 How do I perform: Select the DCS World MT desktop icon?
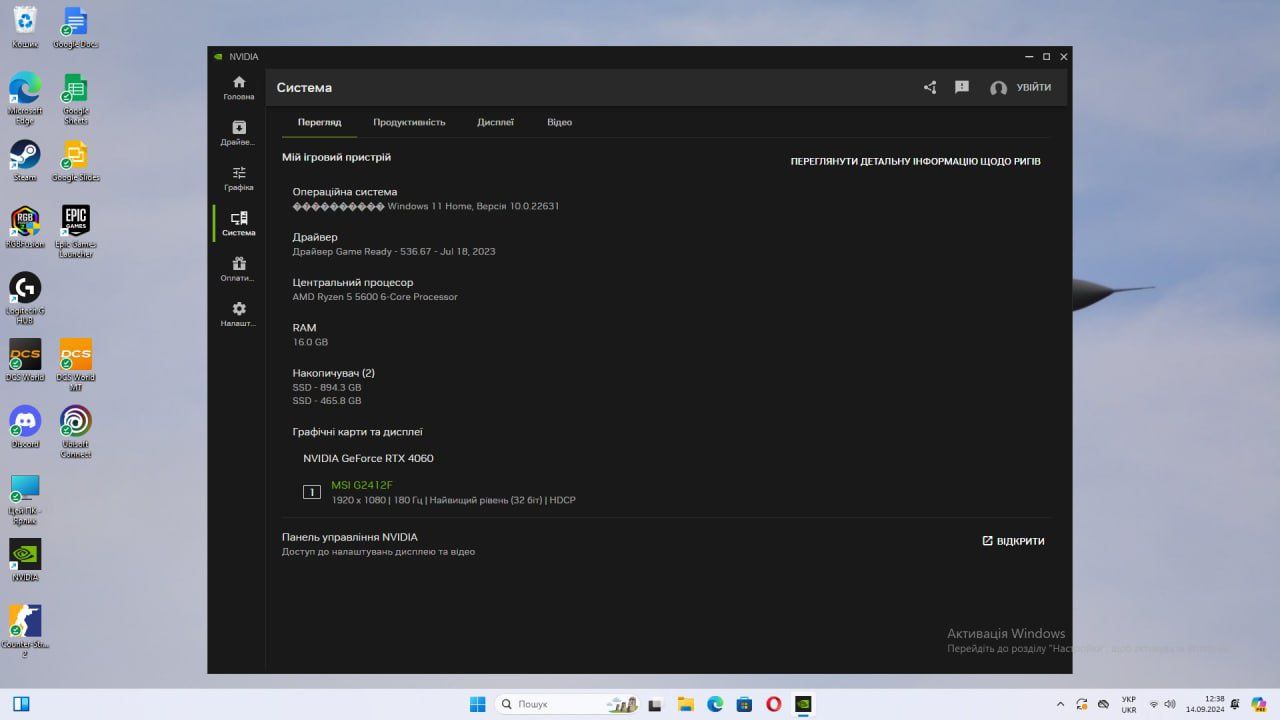(x=76, y=364)
